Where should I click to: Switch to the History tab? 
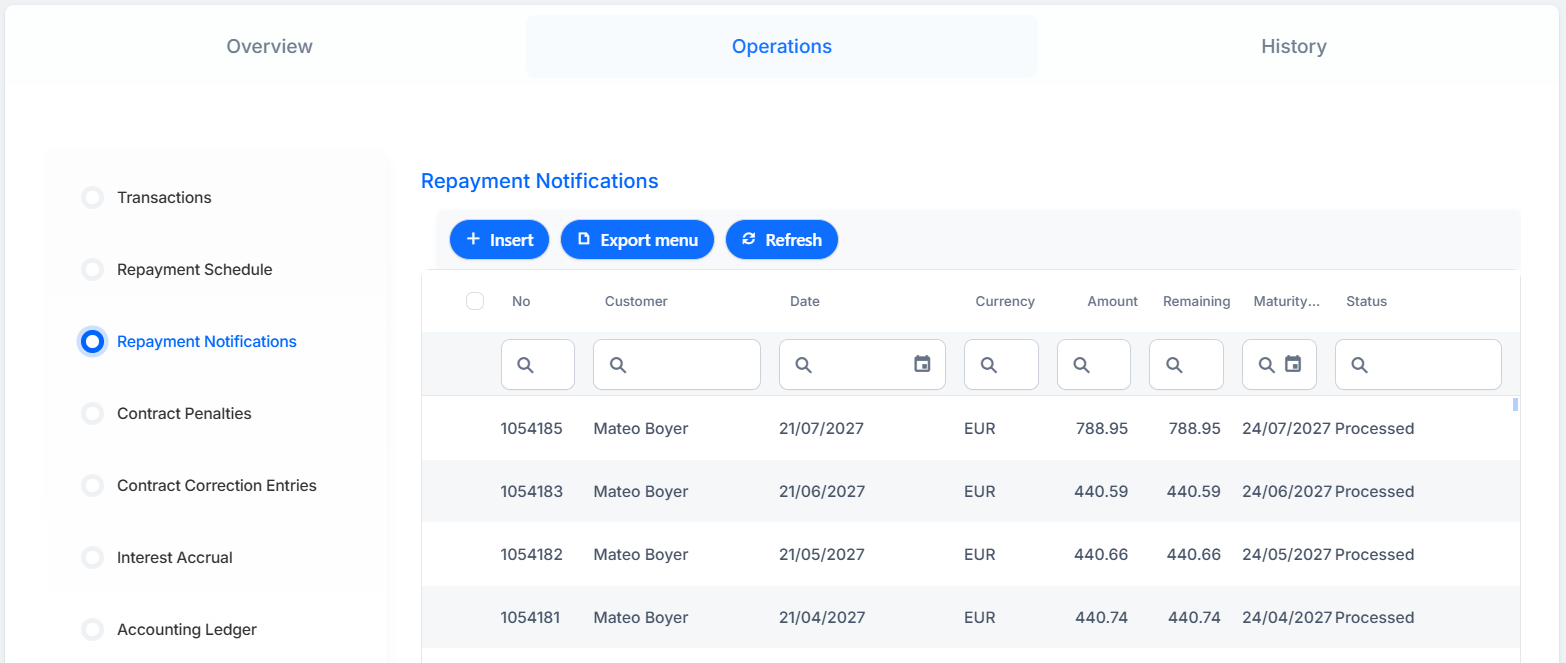[x=1294, y=46]
